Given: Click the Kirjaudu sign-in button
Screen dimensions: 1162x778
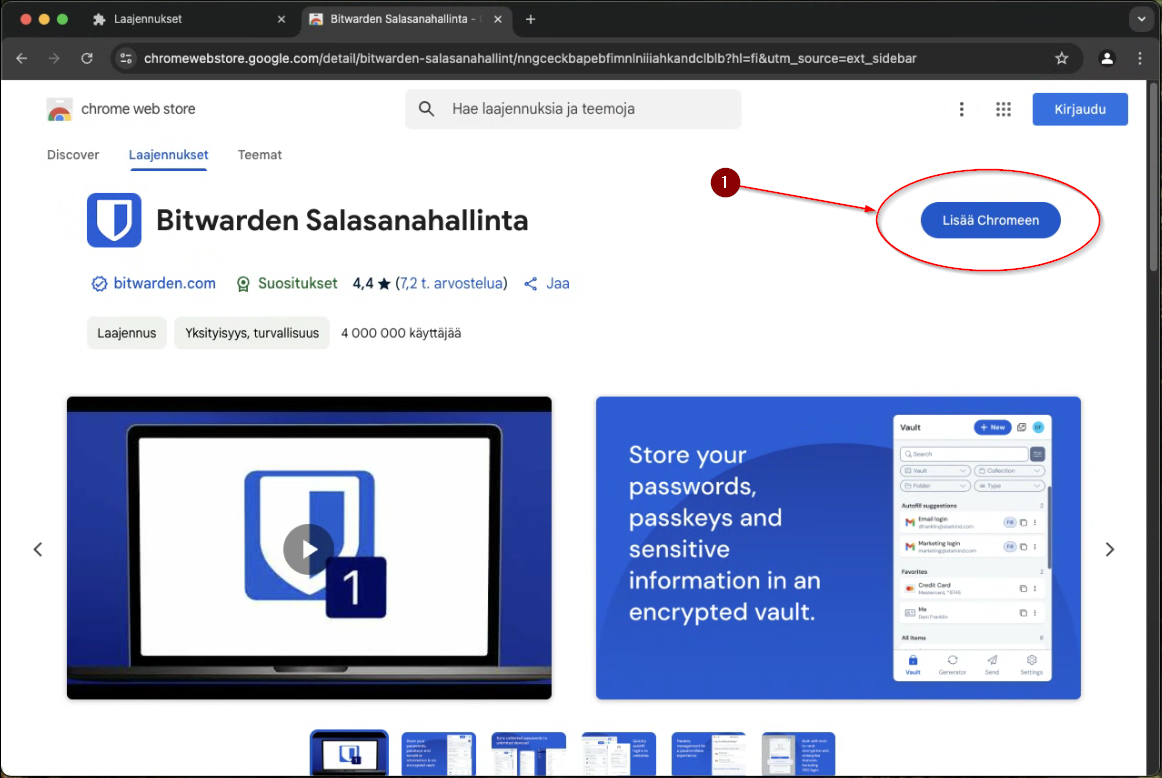Looking at the screenshot, I should [1080, 109].
